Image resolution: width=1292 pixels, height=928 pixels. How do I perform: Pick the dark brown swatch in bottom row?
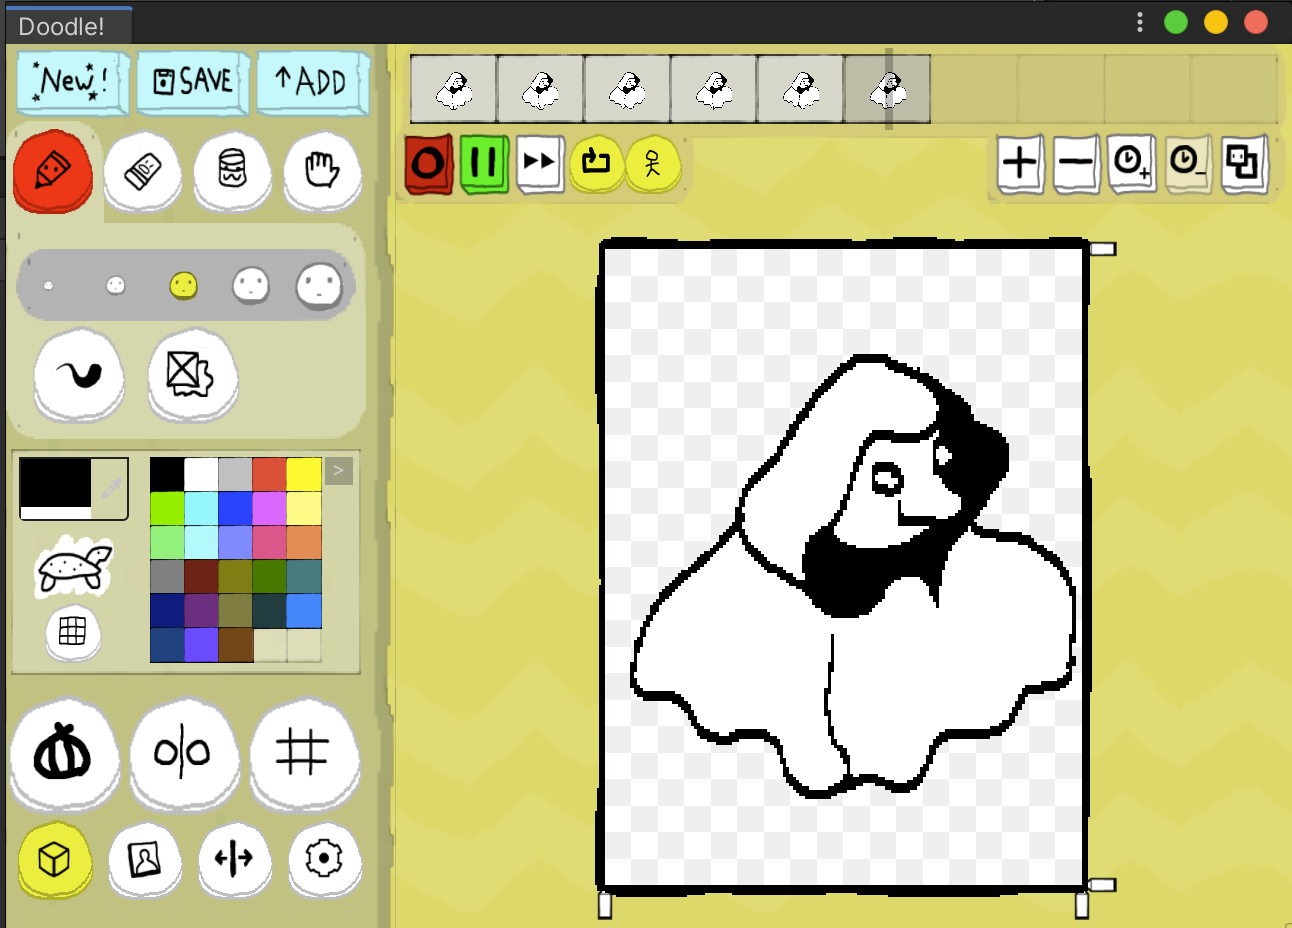point(235,645)
